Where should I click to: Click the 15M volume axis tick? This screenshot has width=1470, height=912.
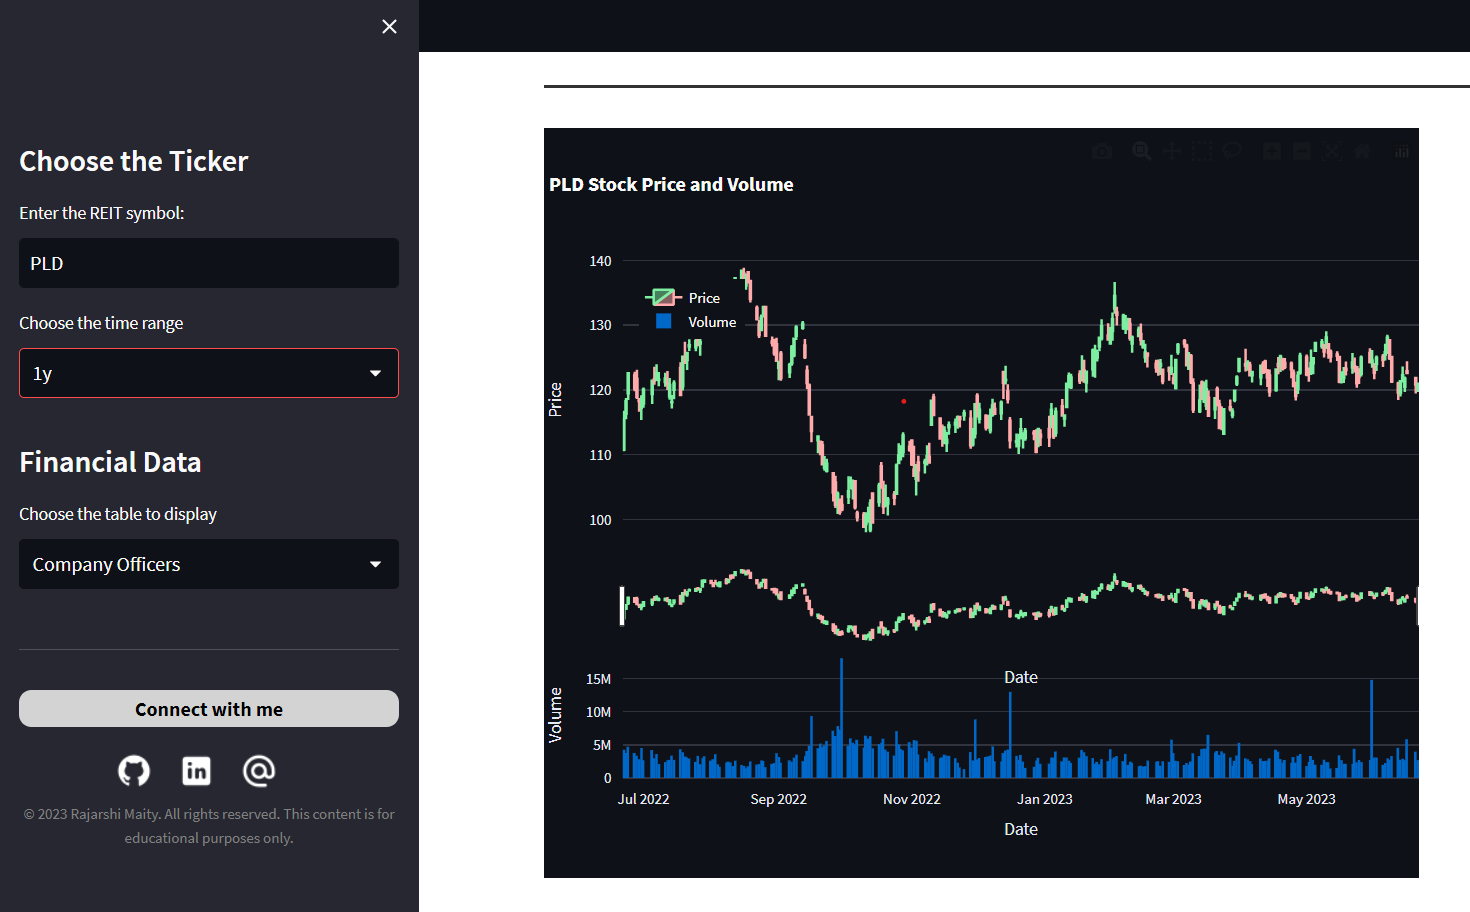(x=598, y=679)
